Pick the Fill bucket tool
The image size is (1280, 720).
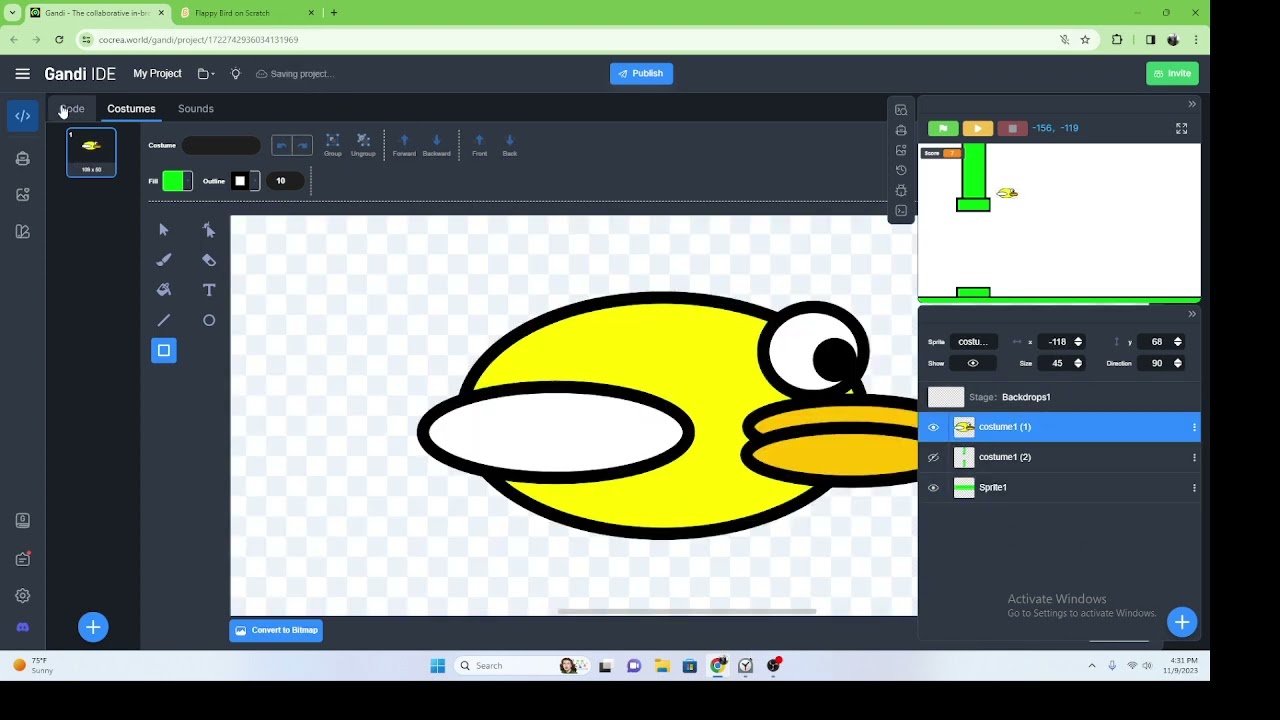click(164, 290)
